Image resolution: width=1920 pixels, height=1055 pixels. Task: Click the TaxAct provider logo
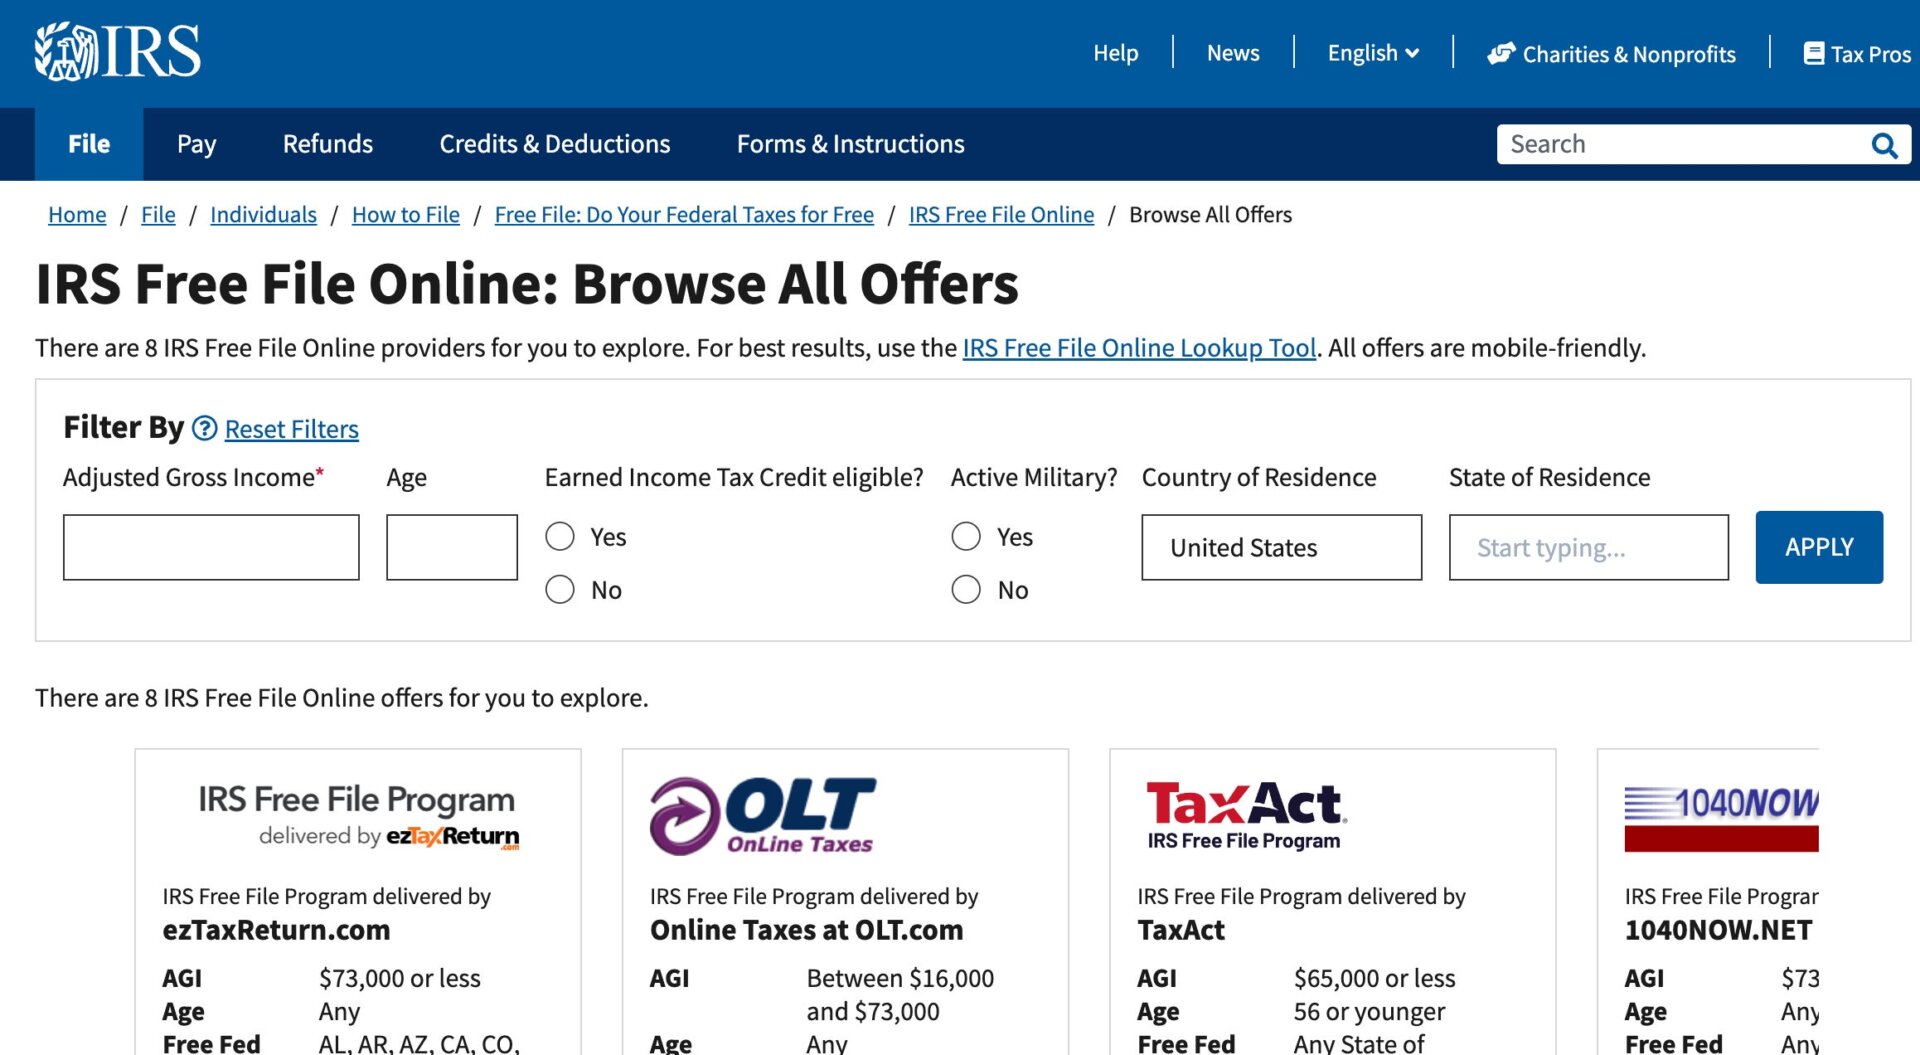pos(1246,816)
